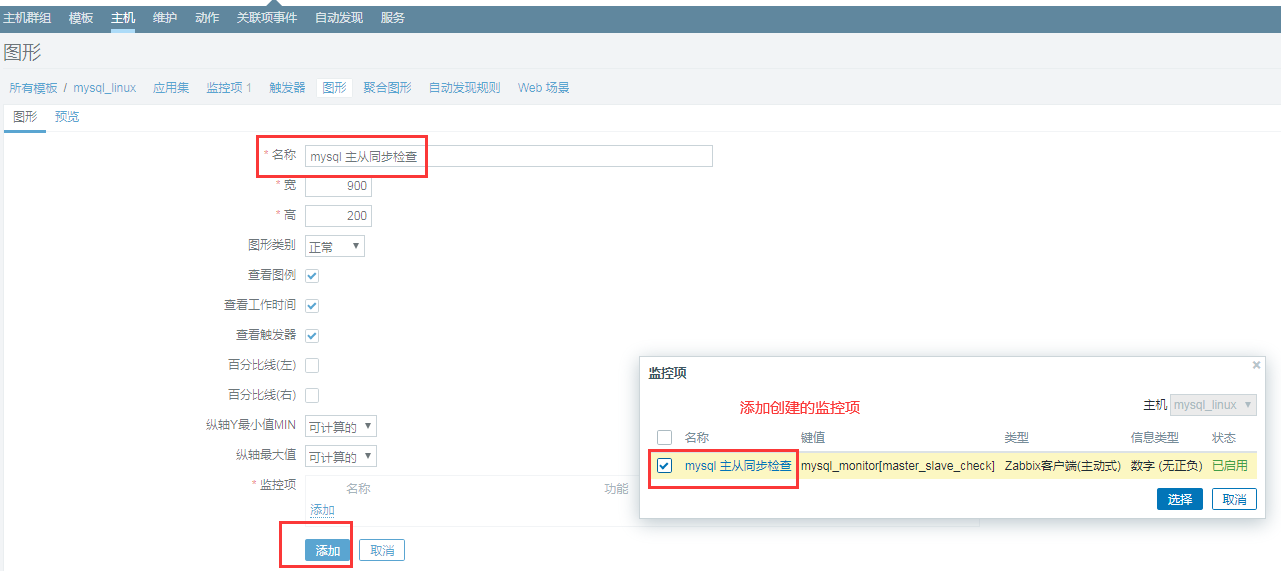Open 聚合图形 link
Screen dimensions: 1281x571
point(387,88)
